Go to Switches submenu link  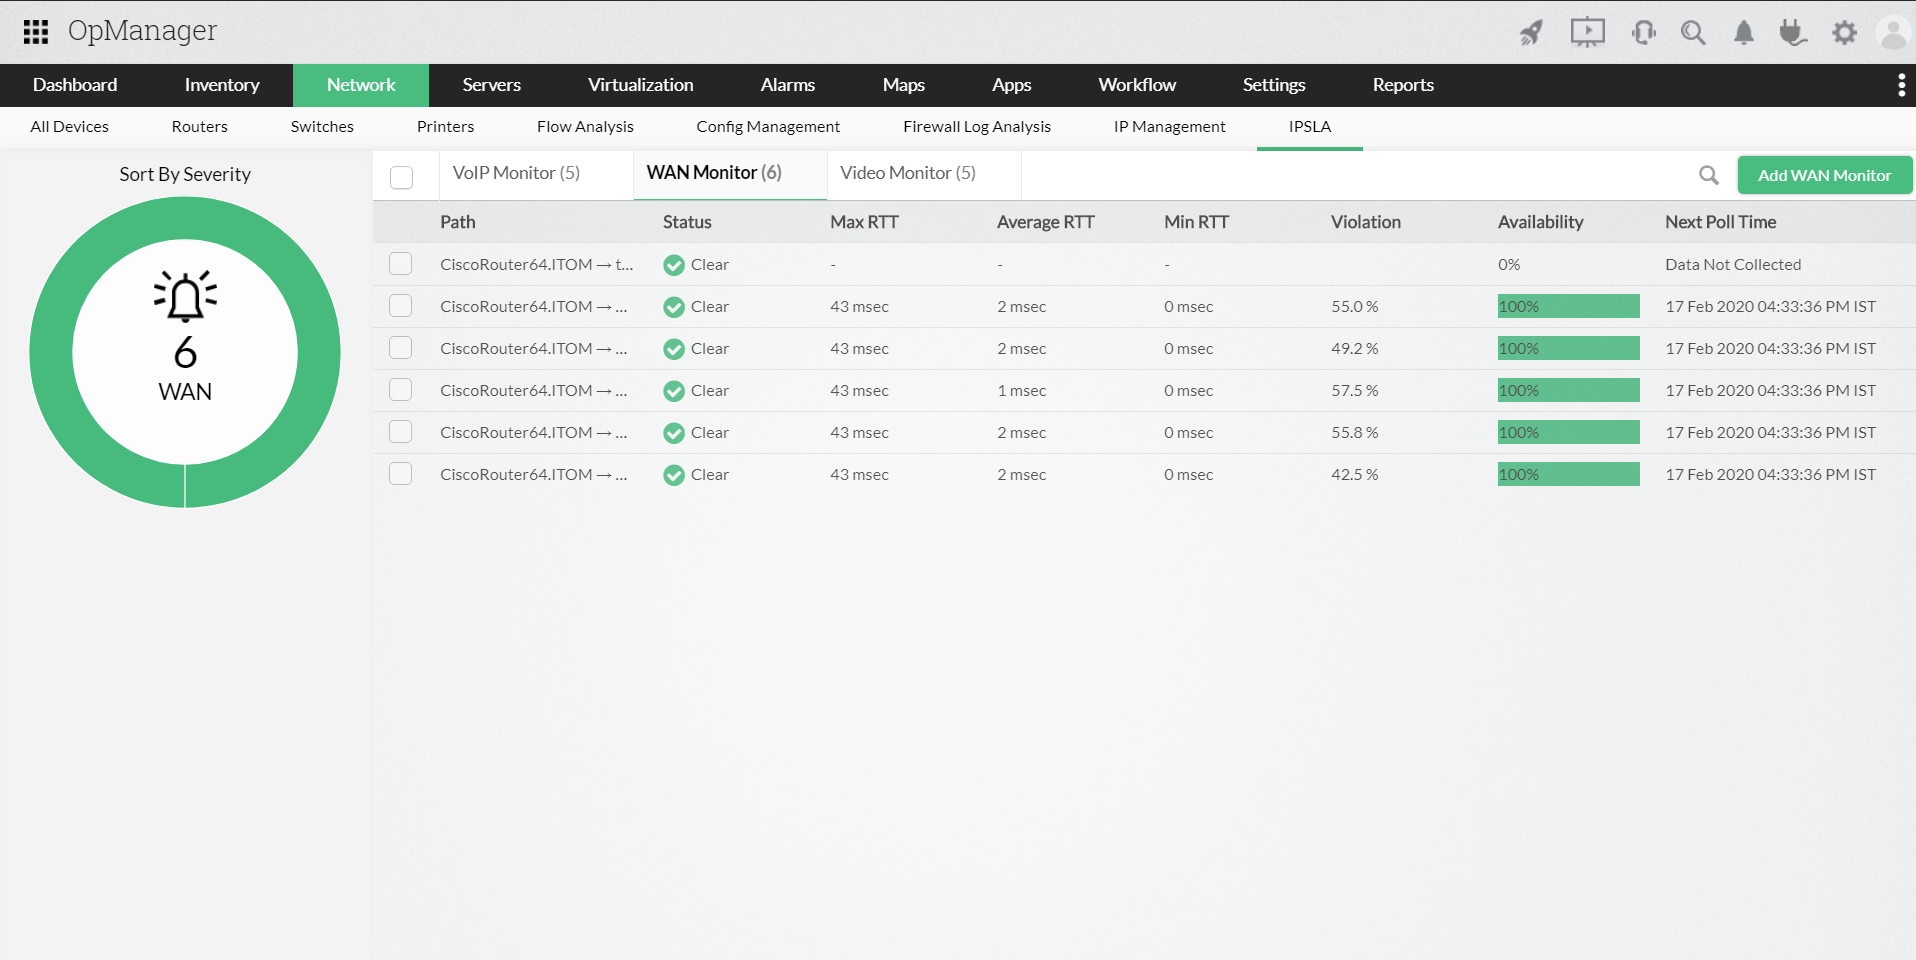[322, 127]
